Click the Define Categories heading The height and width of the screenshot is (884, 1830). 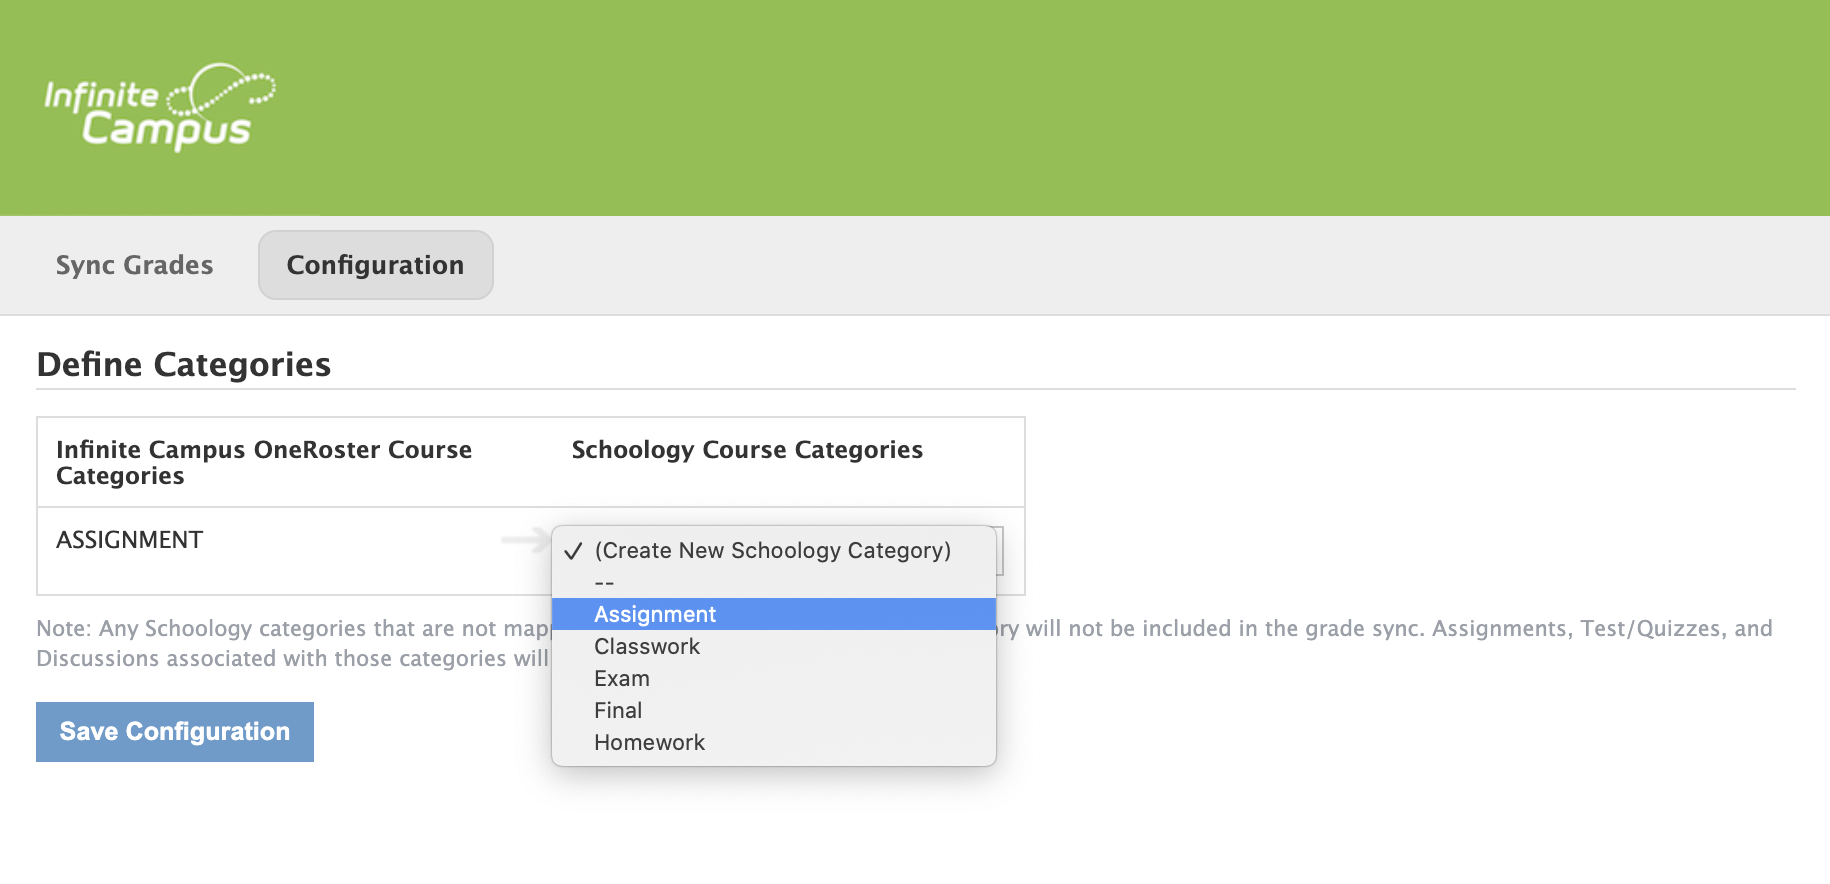184,364
